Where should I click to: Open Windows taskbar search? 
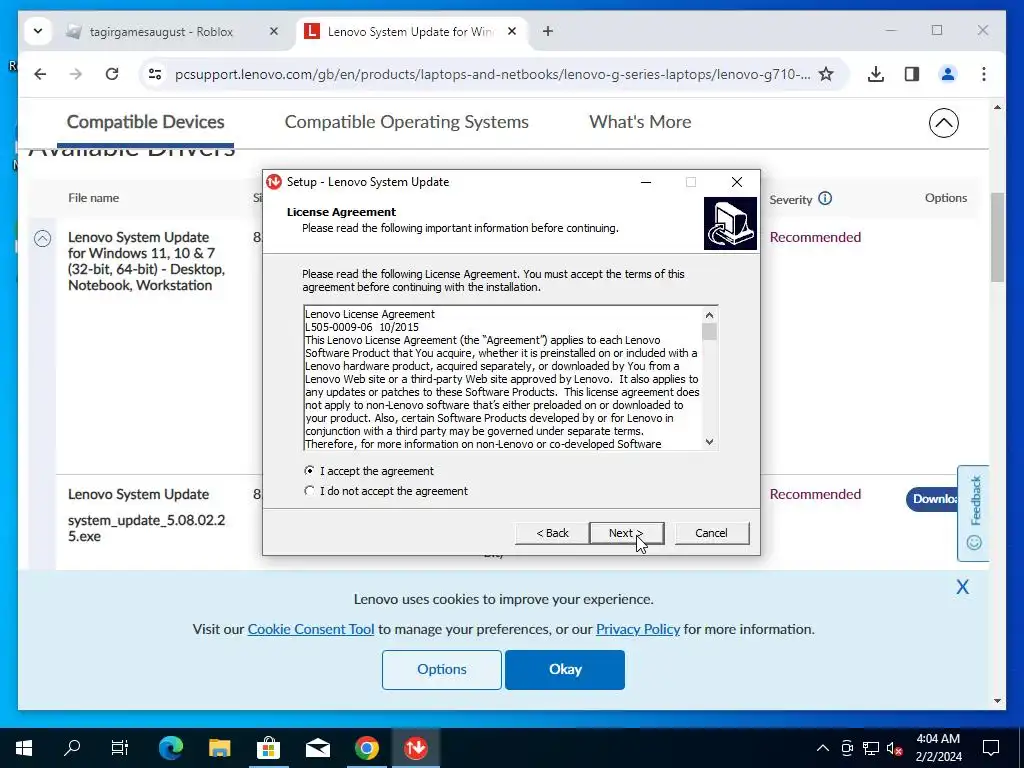tap(72, 748)
